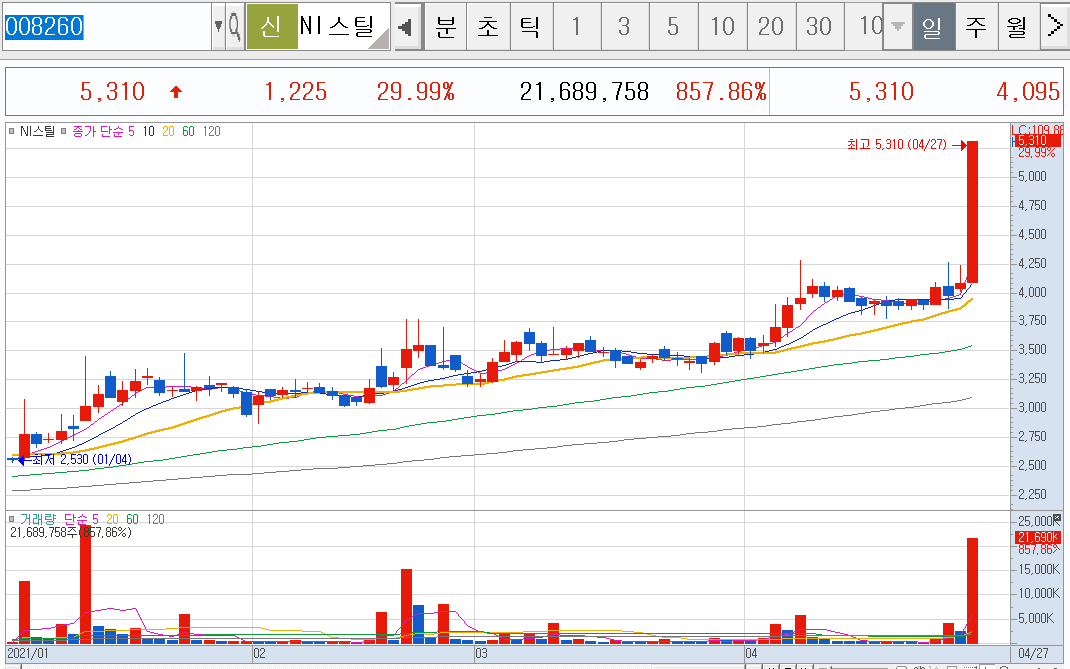The height and width of the screenshot is (669, 1070).
Task: Choose the toolbar interval 10 next to 5
Action: point(723,27)
